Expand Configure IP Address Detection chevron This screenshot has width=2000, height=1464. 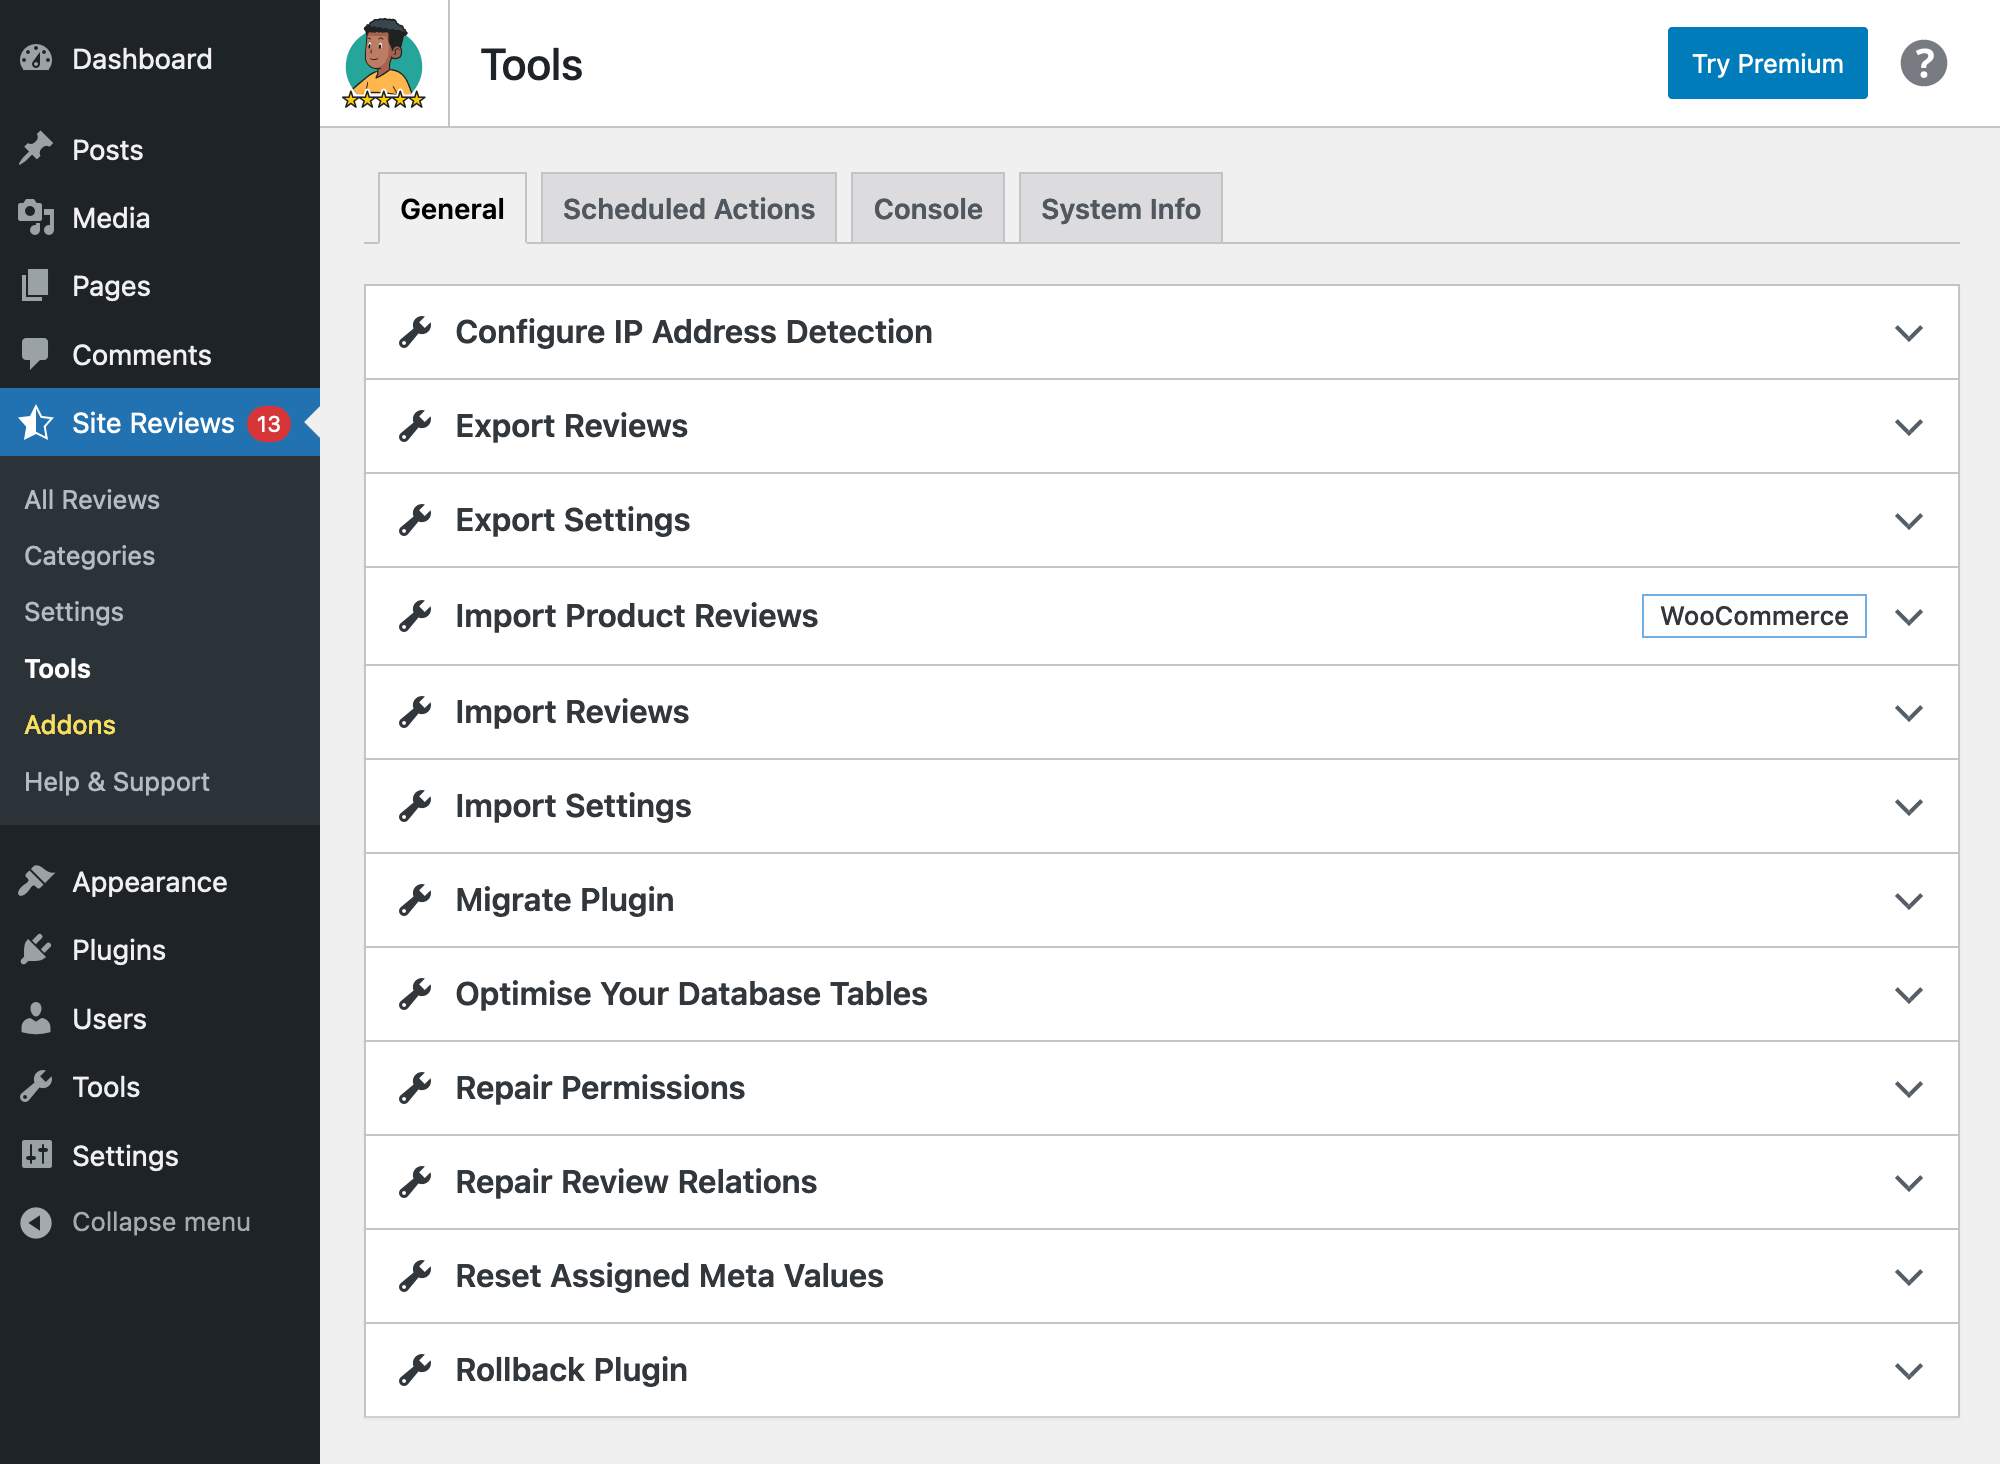(x=1908, y=333)
